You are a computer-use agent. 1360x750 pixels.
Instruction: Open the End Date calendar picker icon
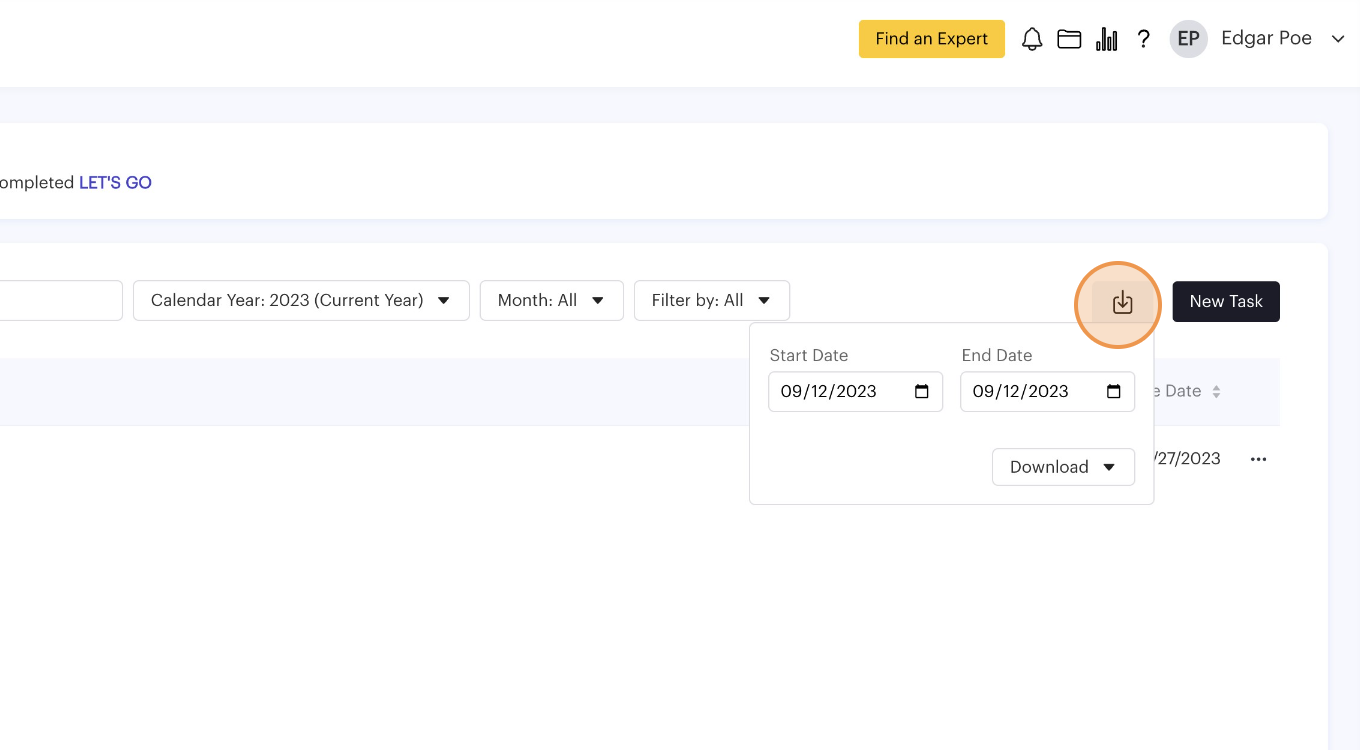click(x=1114, y=392)
